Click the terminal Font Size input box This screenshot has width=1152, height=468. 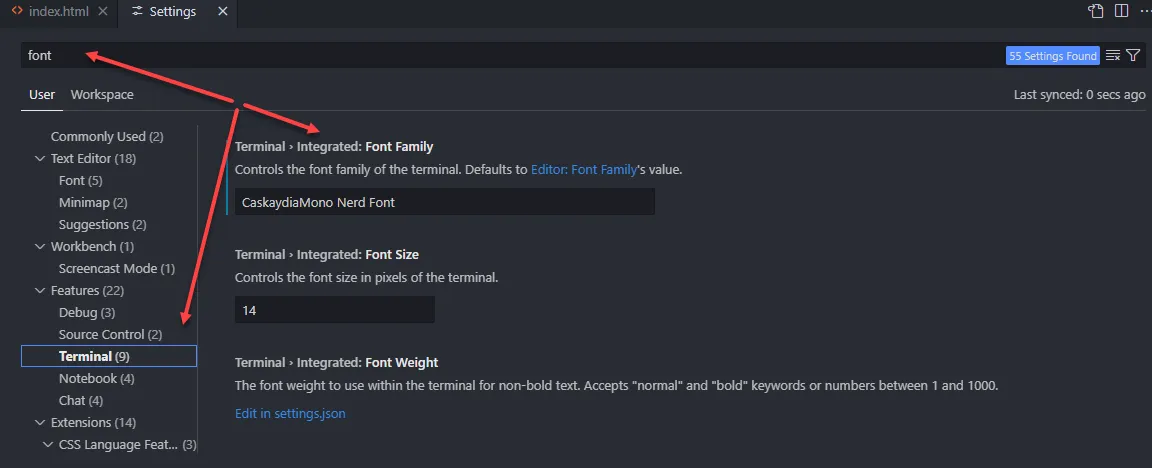click(334, 311)
